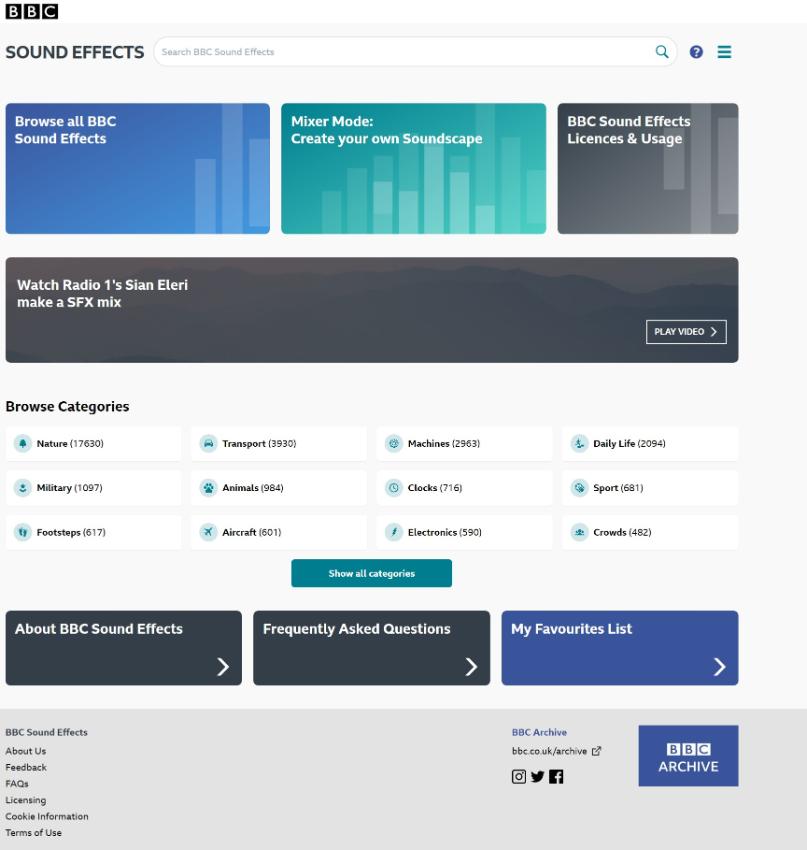Click the BBC Archive footer heading link
Screen dimensions: 807x850
539,732
